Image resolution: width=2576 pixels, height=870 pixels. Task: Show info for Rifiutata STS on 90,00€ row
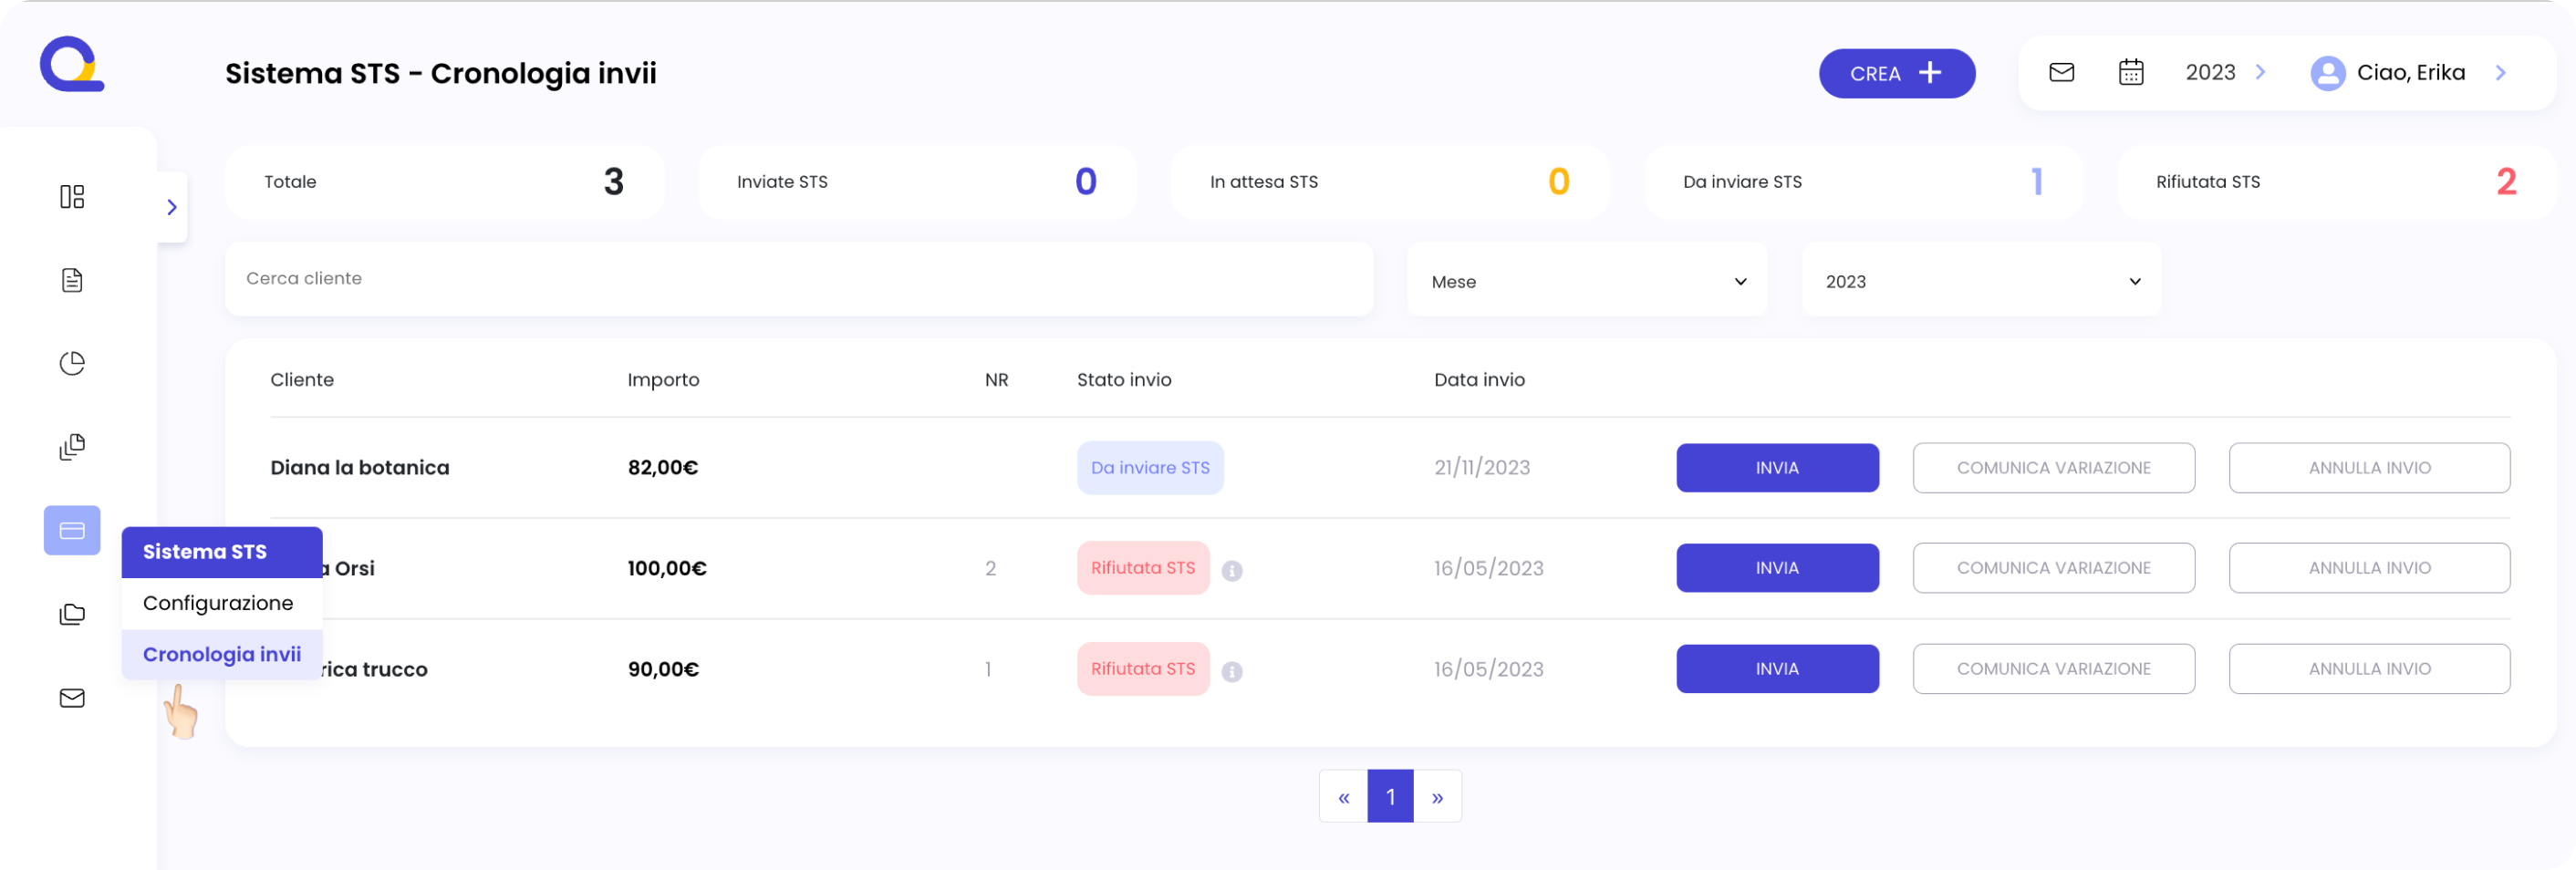tap(1232, 671)
